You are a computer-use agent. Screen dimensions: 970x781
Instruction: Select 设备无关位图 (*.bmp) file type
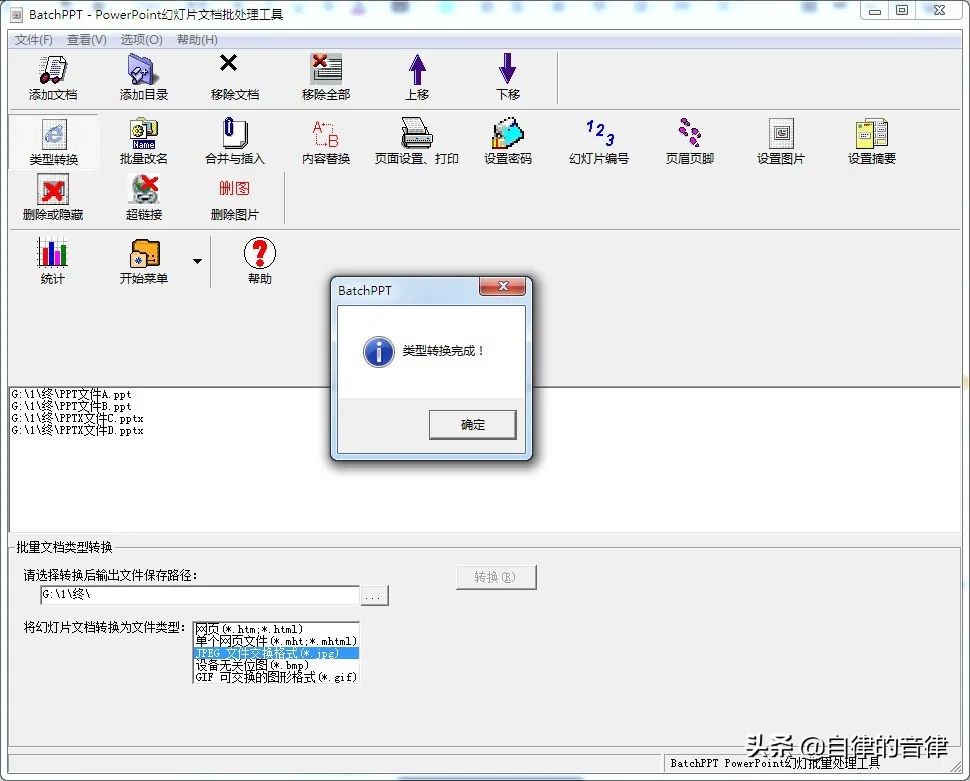276,665
